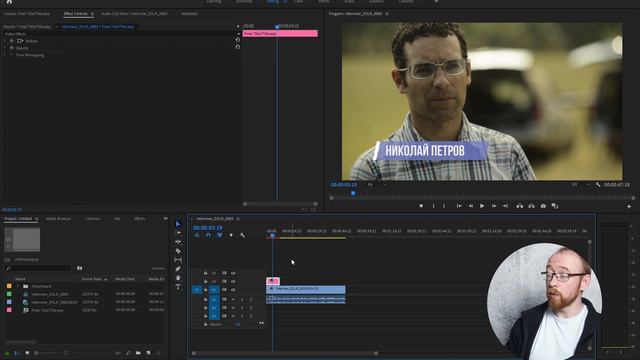Open Program monitor button editor plus
This screenshot has height=360, width=640.
[629, 207]
